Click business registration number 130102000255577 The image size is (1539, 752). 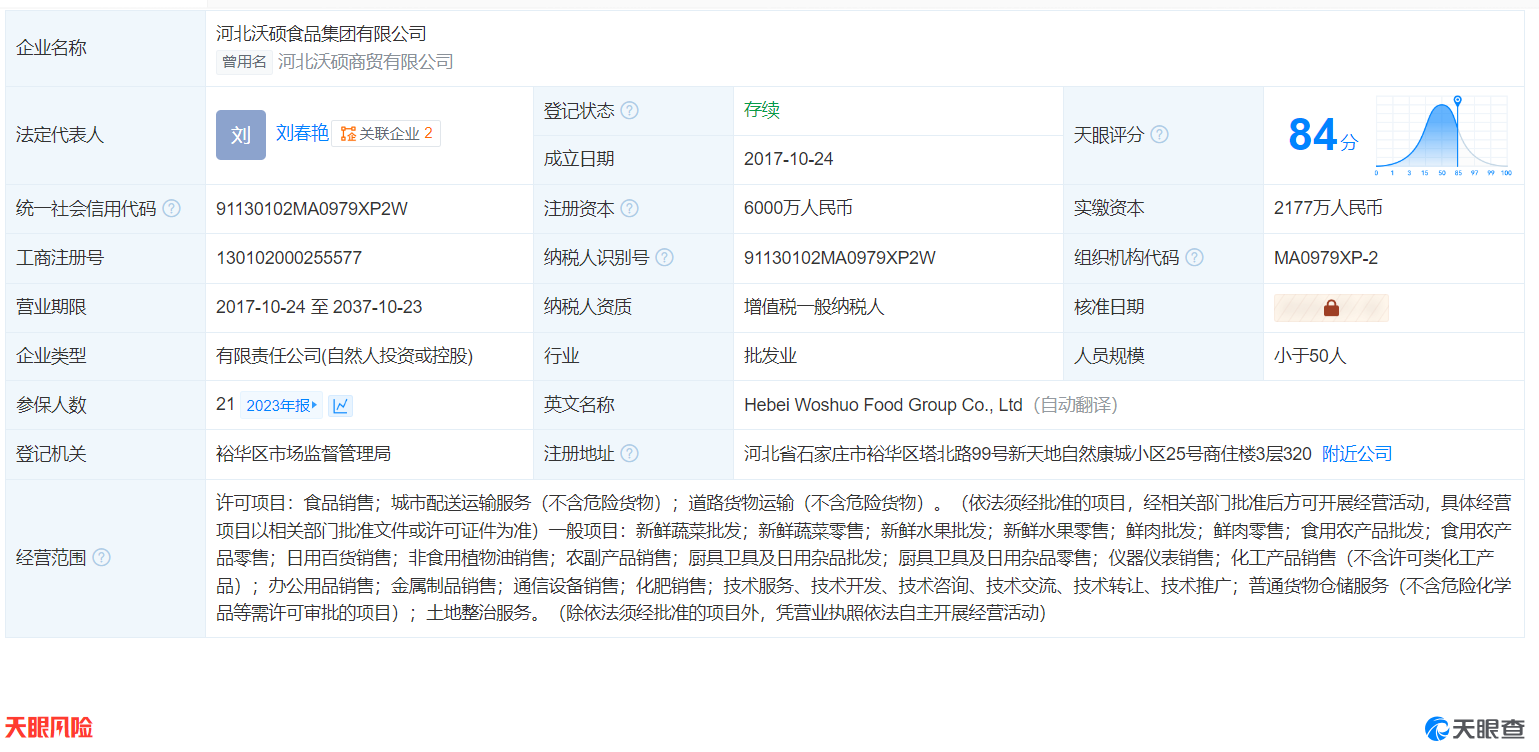(x=289, y=258)
